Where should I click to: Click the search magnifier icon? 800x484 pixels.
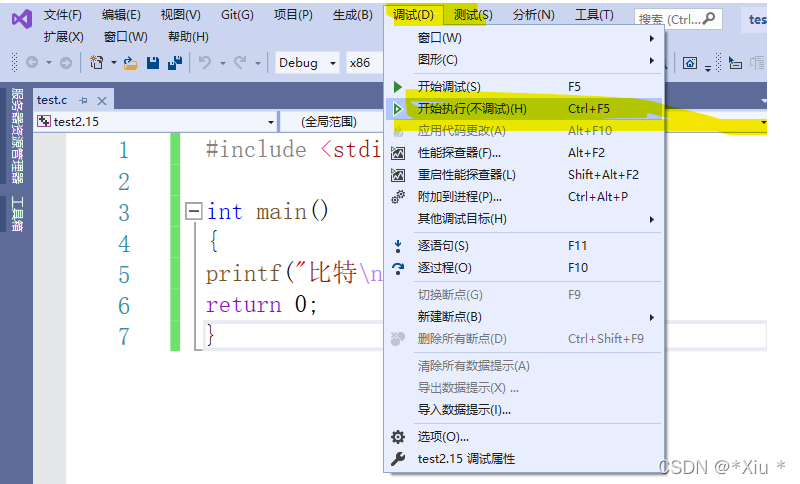[x=709, y=19]
